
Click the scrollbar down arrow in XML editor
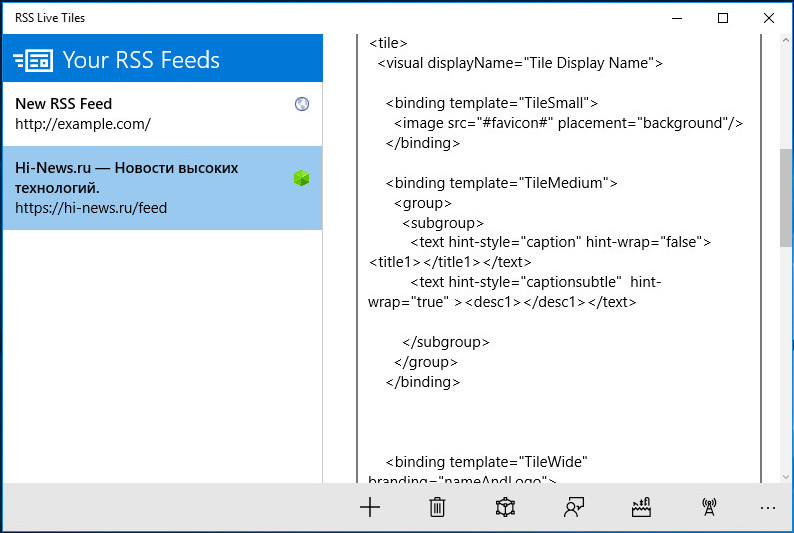pyautogui.click(x=785, y=476)
